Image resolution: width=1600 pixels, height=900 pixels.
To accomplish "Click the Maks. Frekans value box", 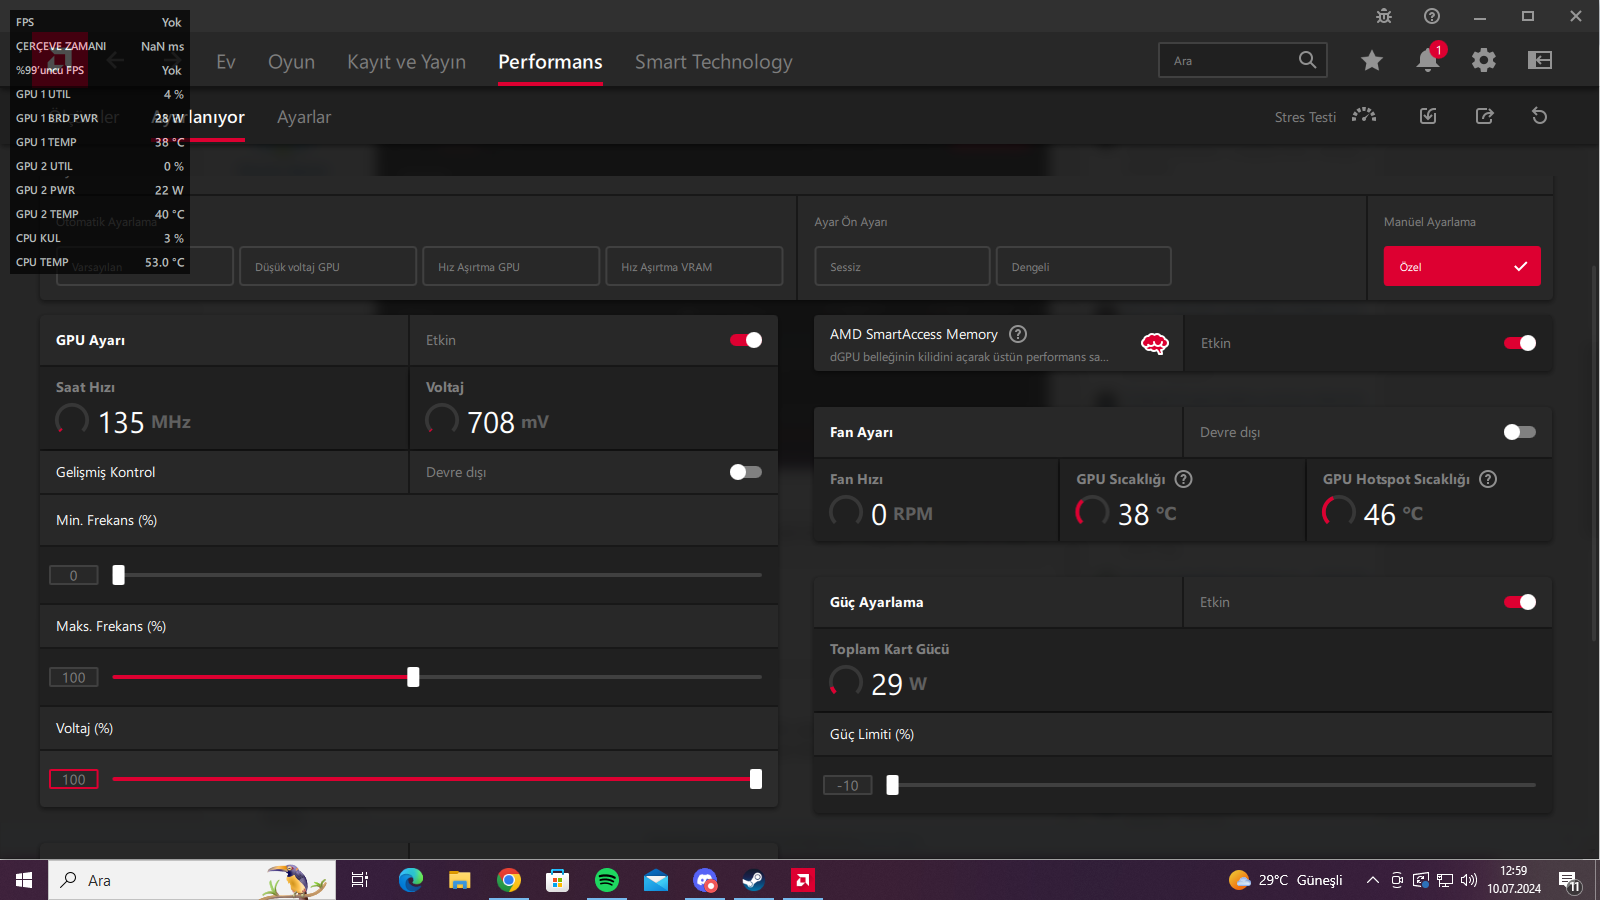I will pos(74,677).
